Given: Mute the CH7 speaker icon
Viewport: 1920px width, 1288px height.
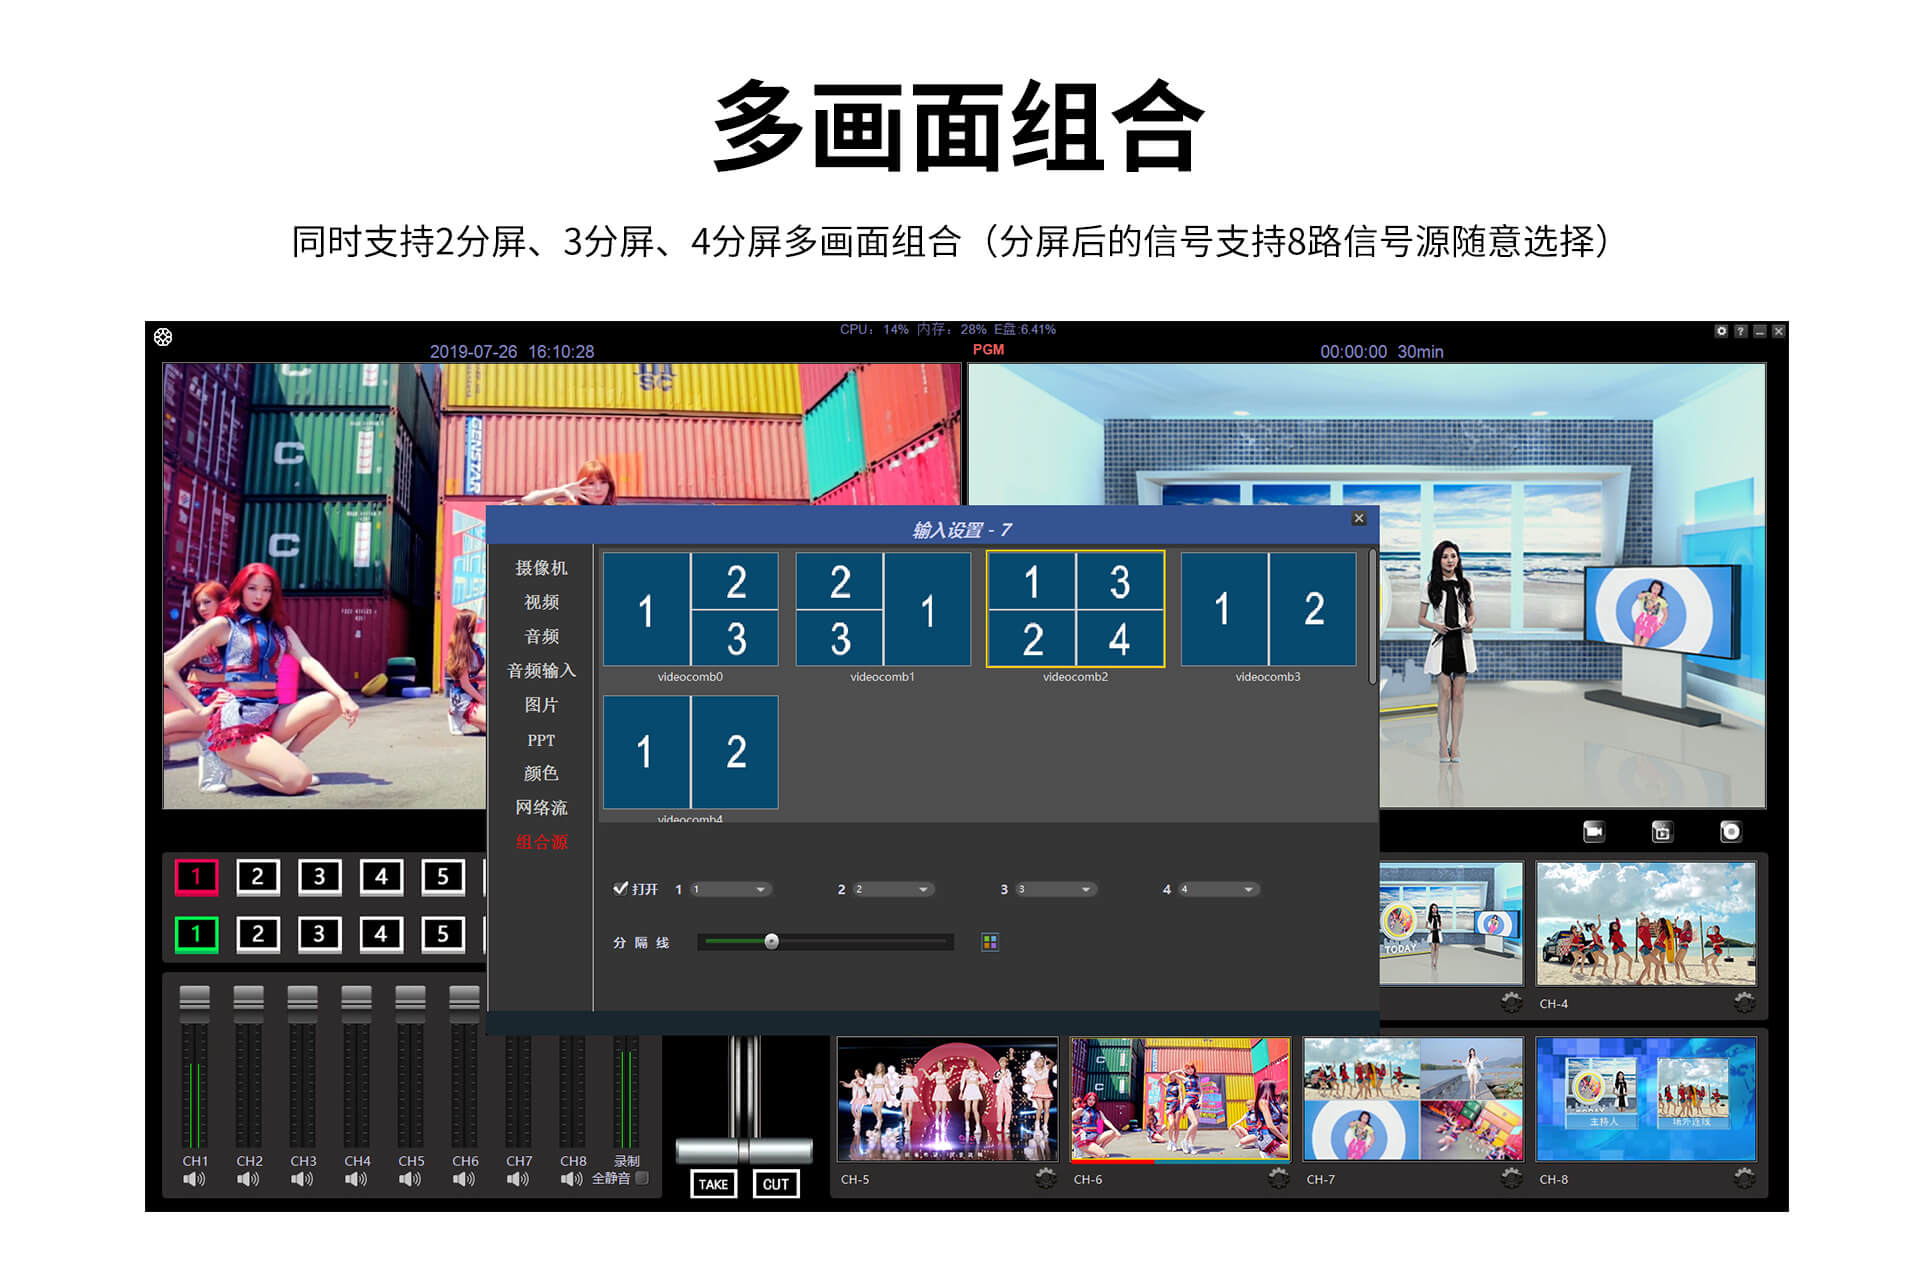Looking at the screenshot, I should tap(518, 1180).
